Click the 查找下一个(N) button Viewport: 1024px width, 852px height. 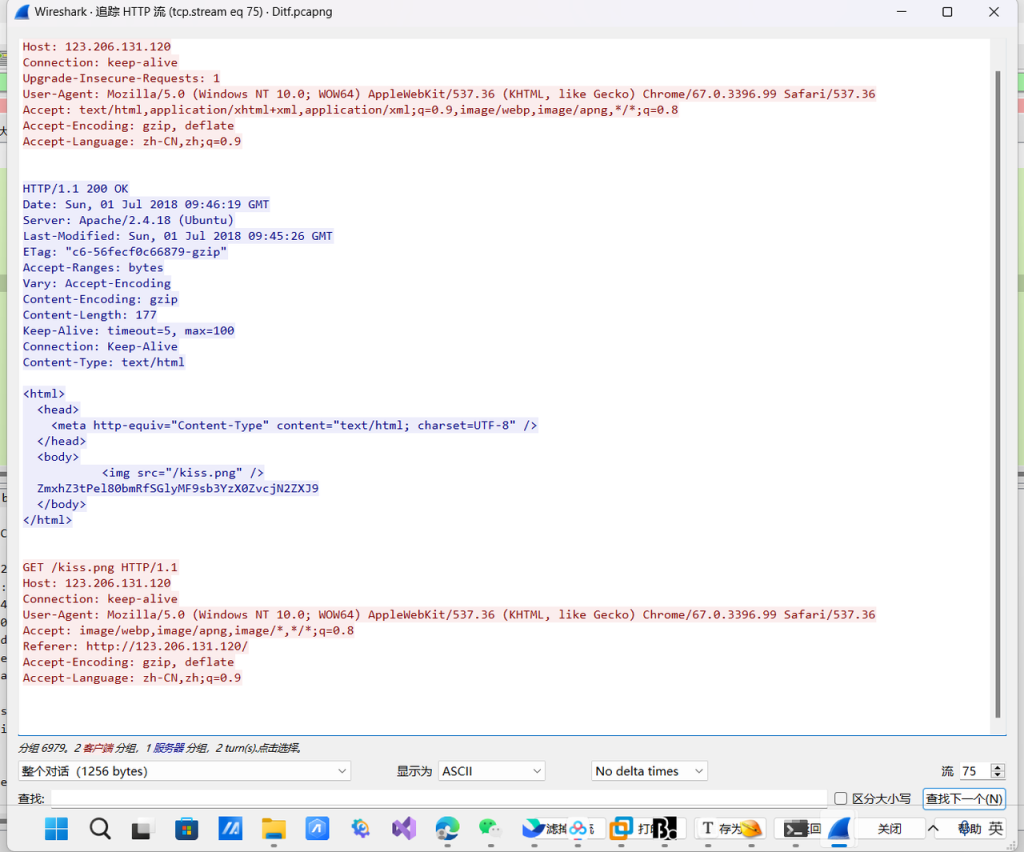[x=963, y=799]
